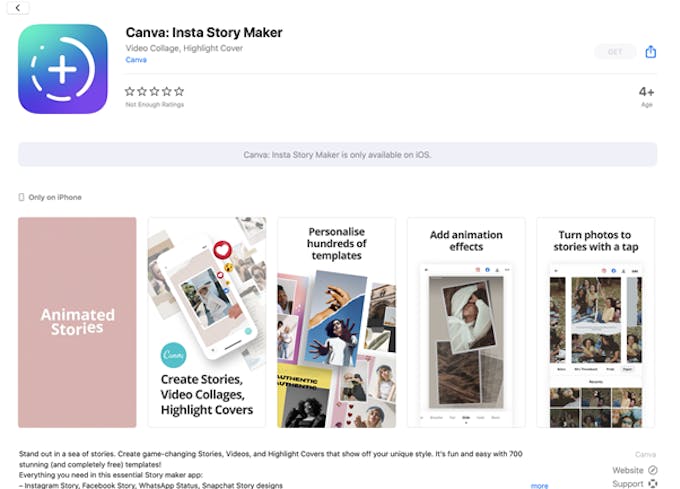Click the 'Not Enough Ratings' text

pyautogui.click(x=154, y=104)
